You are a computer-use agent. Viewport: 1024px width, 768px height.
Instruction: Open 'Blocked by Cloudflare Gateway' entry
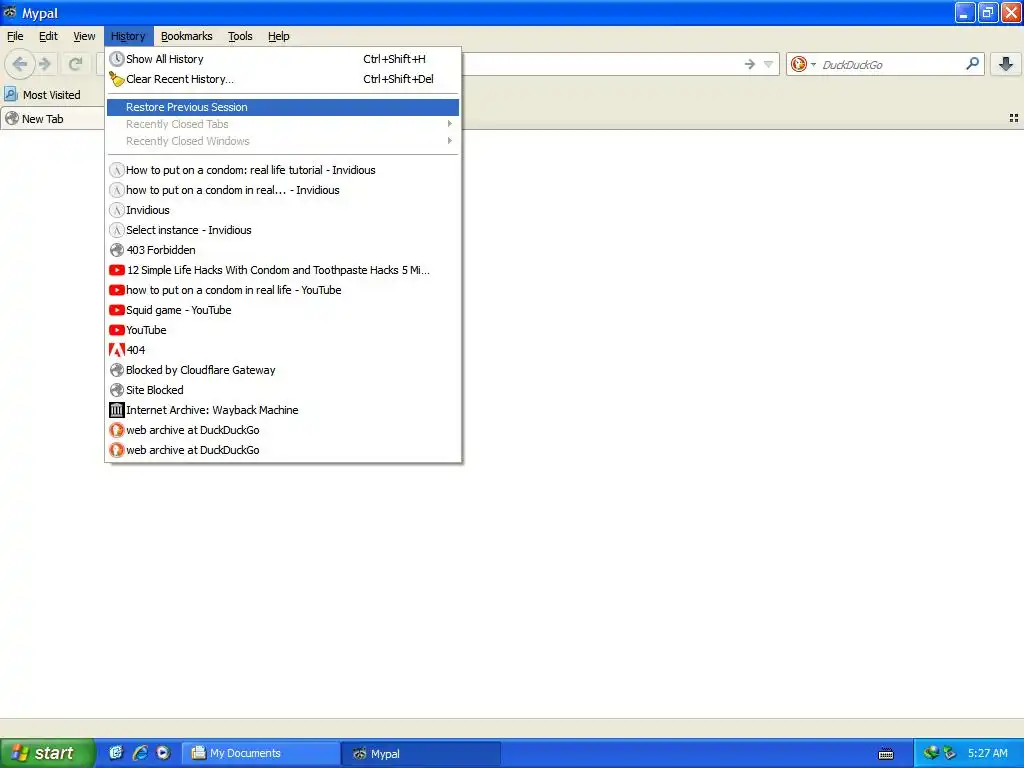tap(283, 370)
